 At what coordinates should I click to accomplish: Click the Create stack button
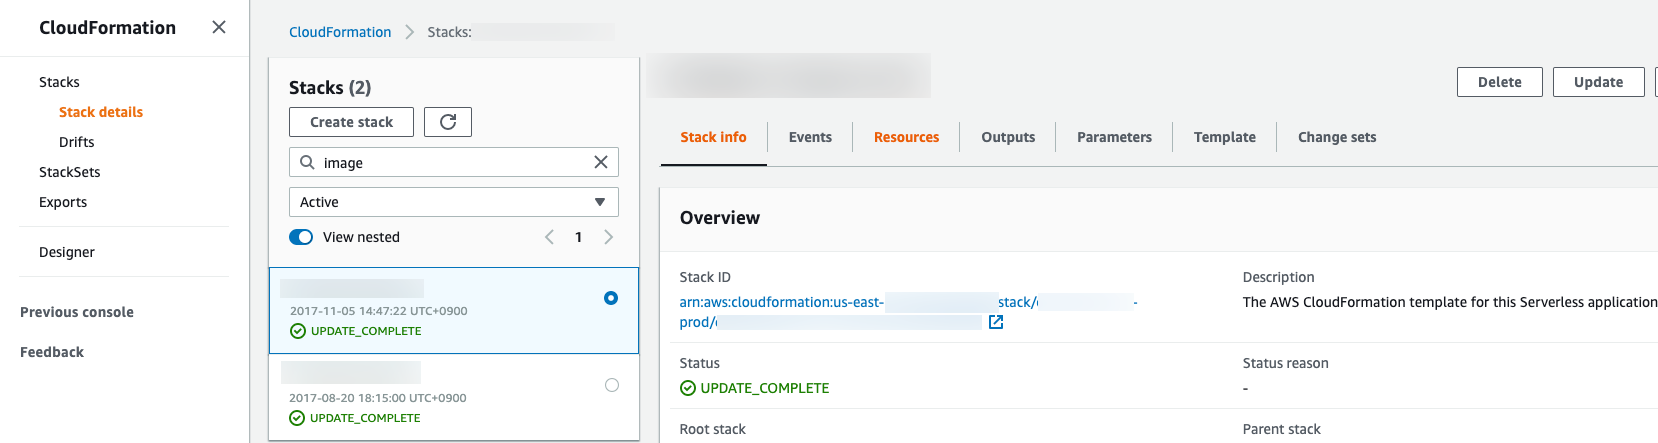(x=351, y=122)
